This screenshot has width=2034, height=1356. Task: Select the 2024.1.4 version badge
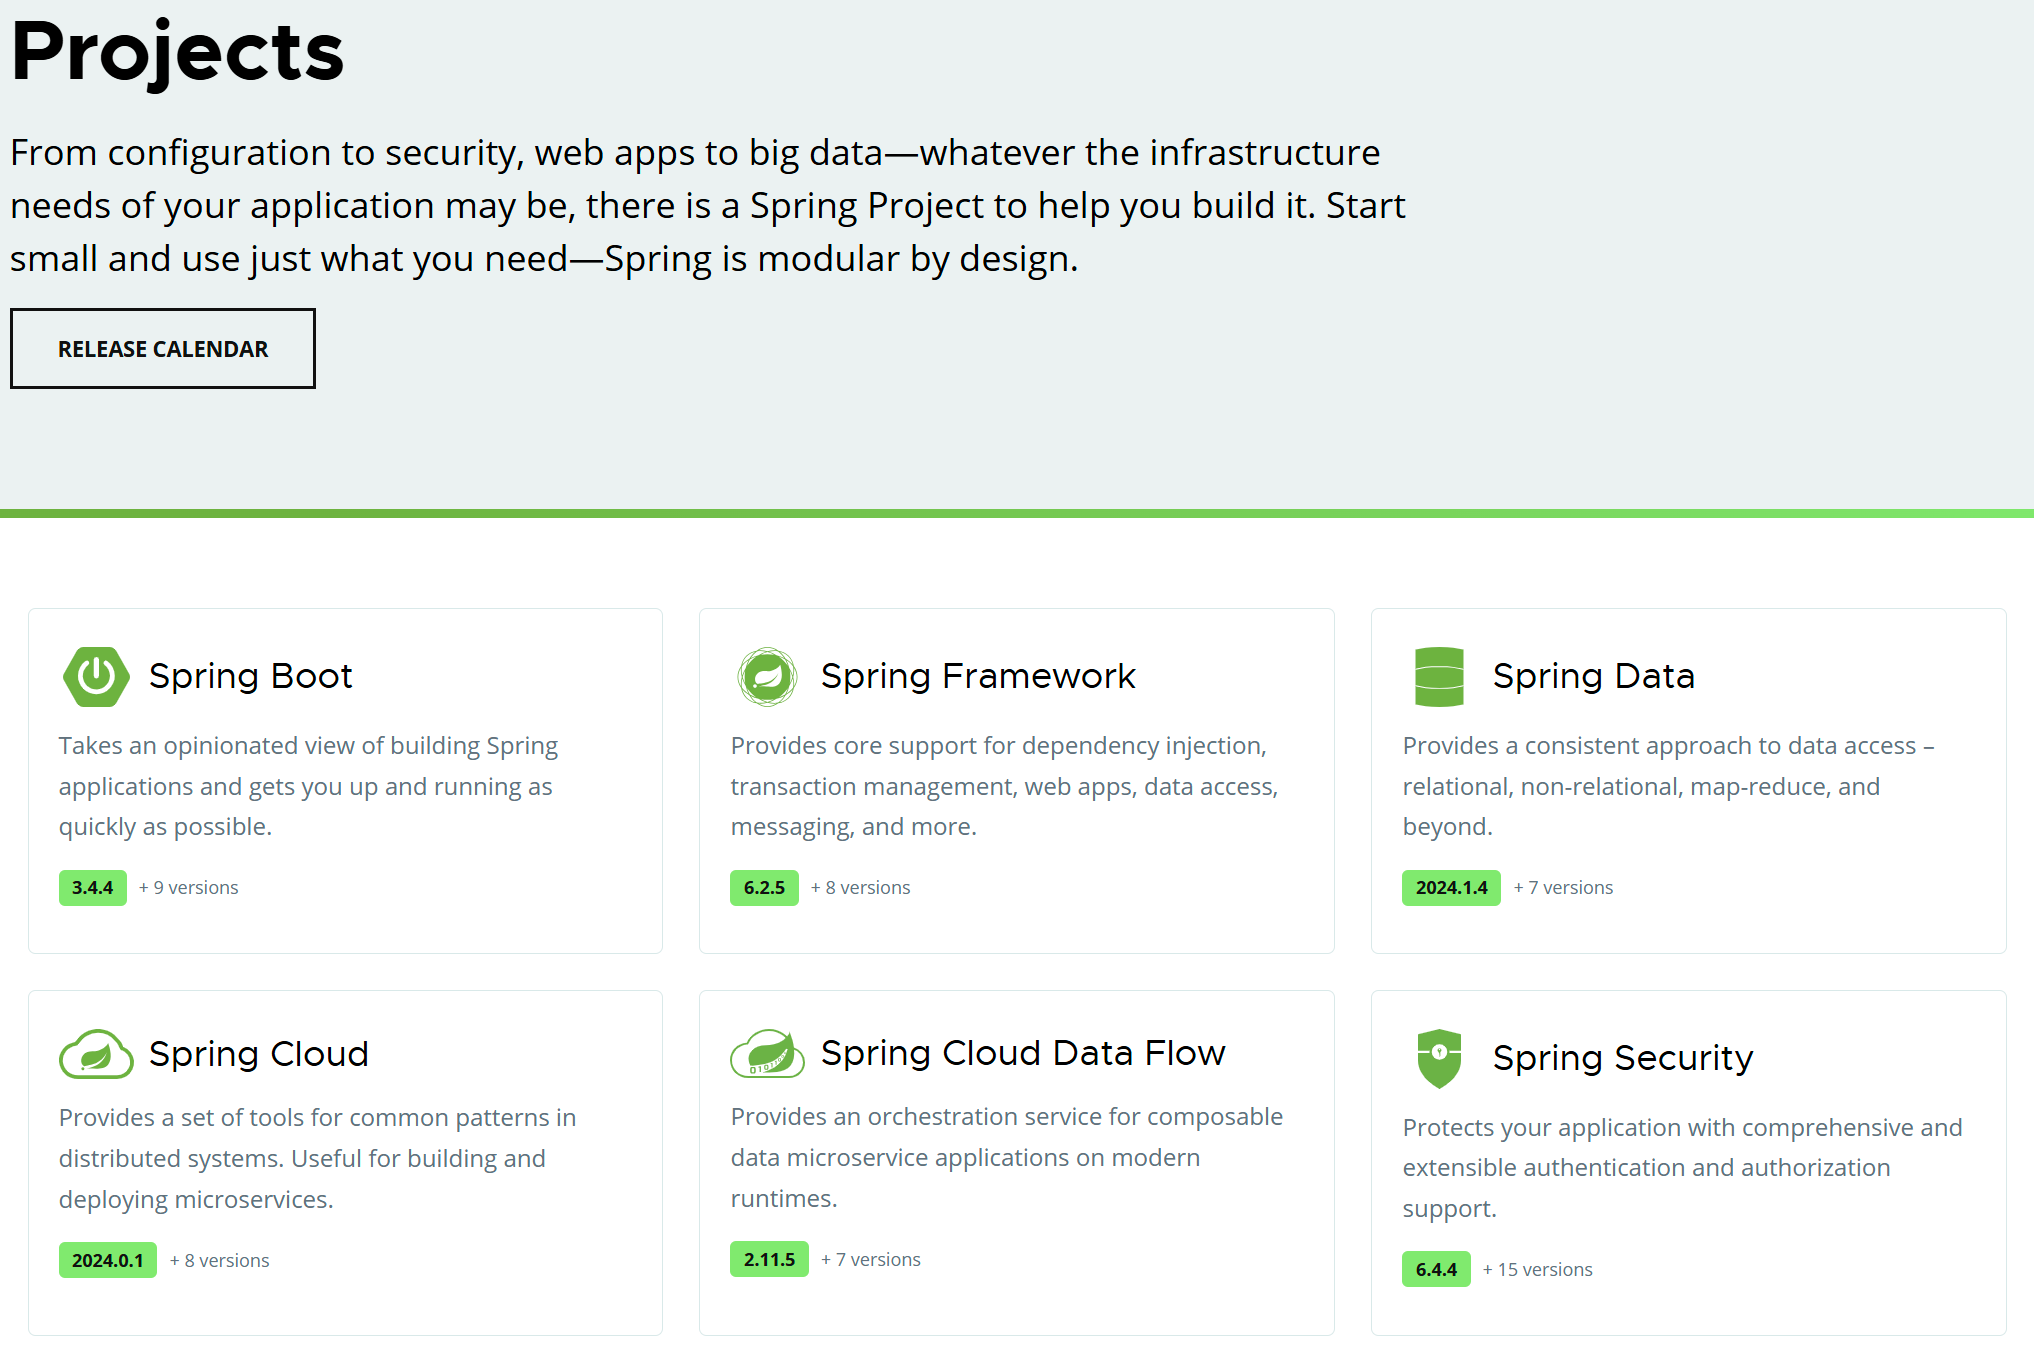click(x=1451, y=888)
